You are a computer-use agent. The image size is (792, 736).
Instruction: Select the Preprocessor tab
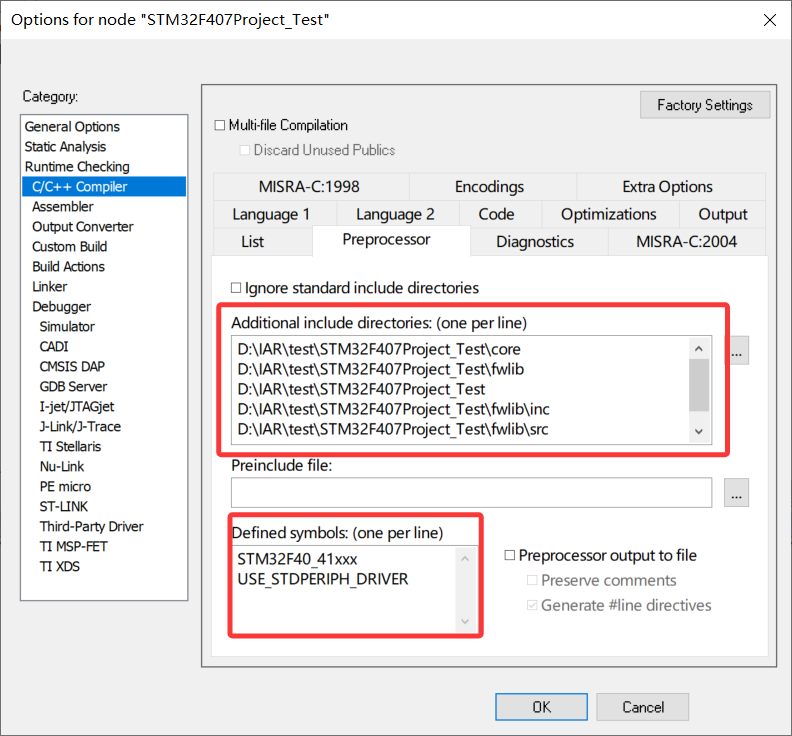point(386,240)
